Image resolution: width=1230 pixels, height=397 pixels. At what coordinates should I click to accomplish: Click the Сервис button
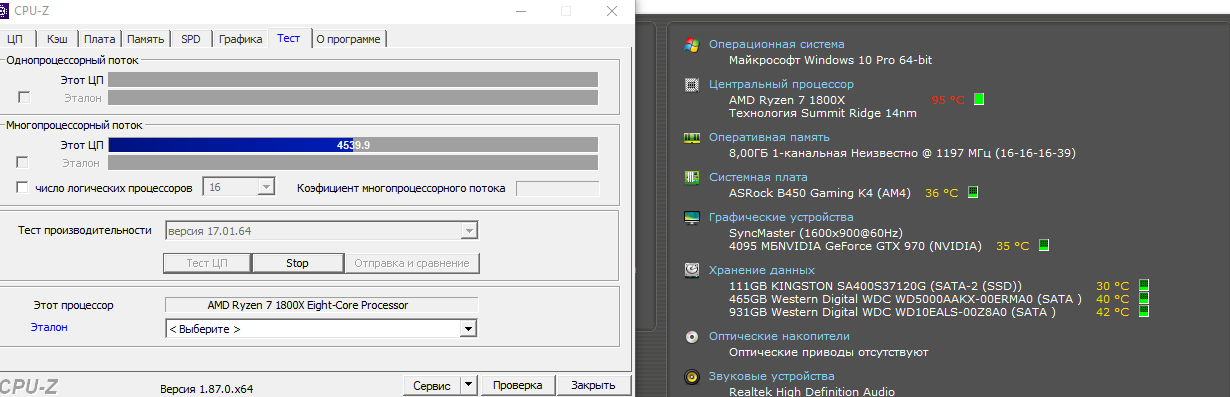pyautogui.click(x=431, y=385)
